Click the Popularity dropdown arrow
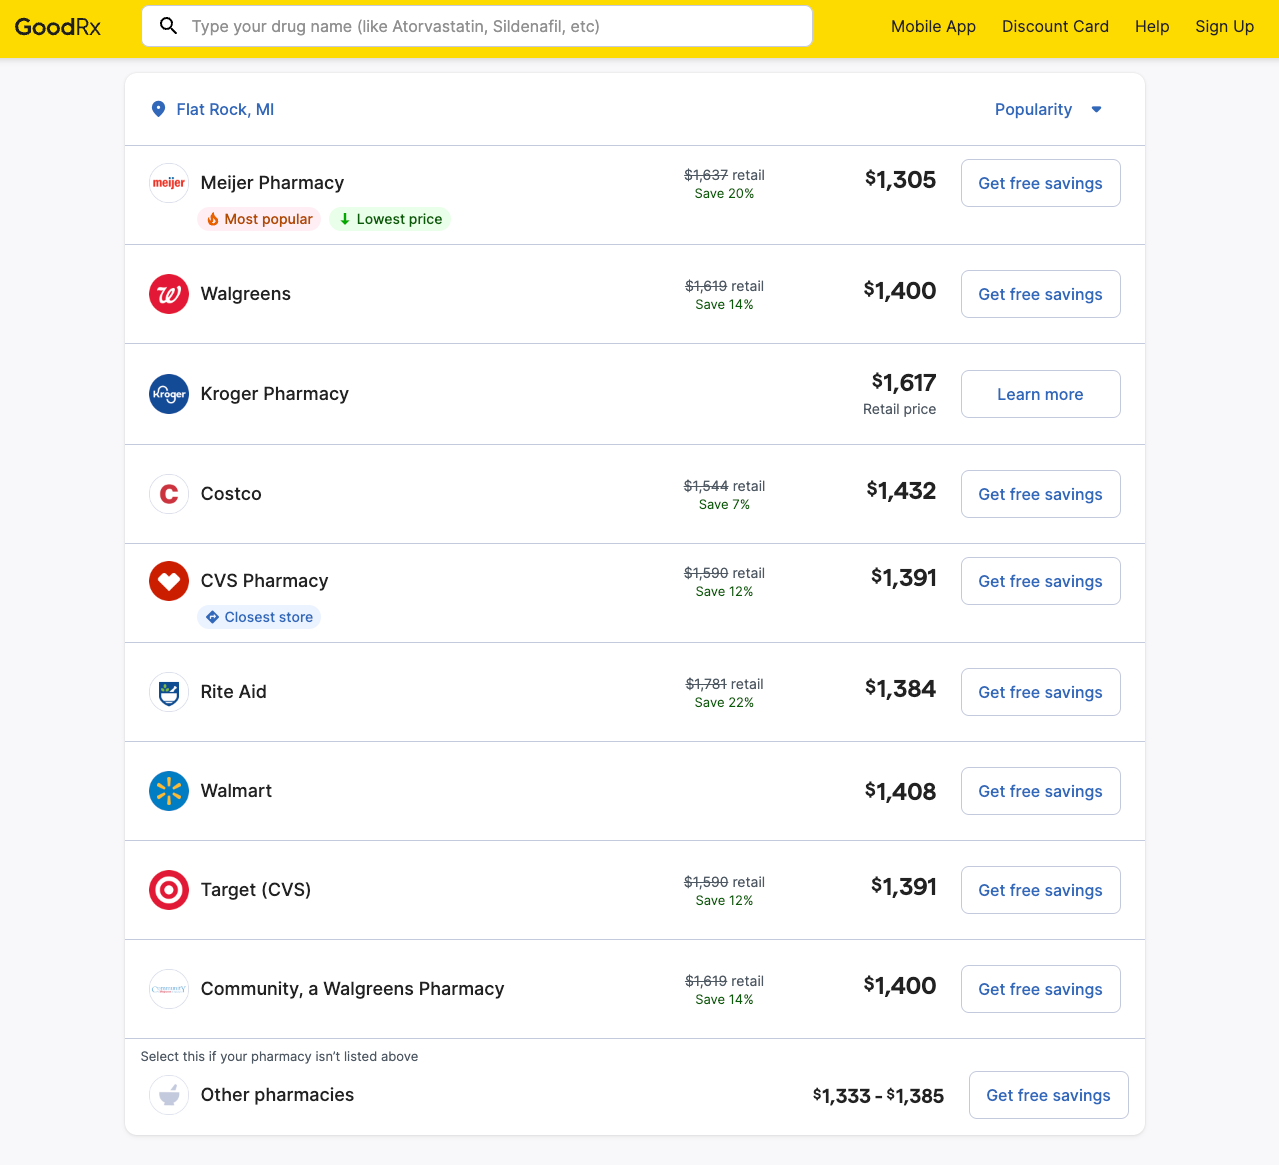 tap(1096, 110)
